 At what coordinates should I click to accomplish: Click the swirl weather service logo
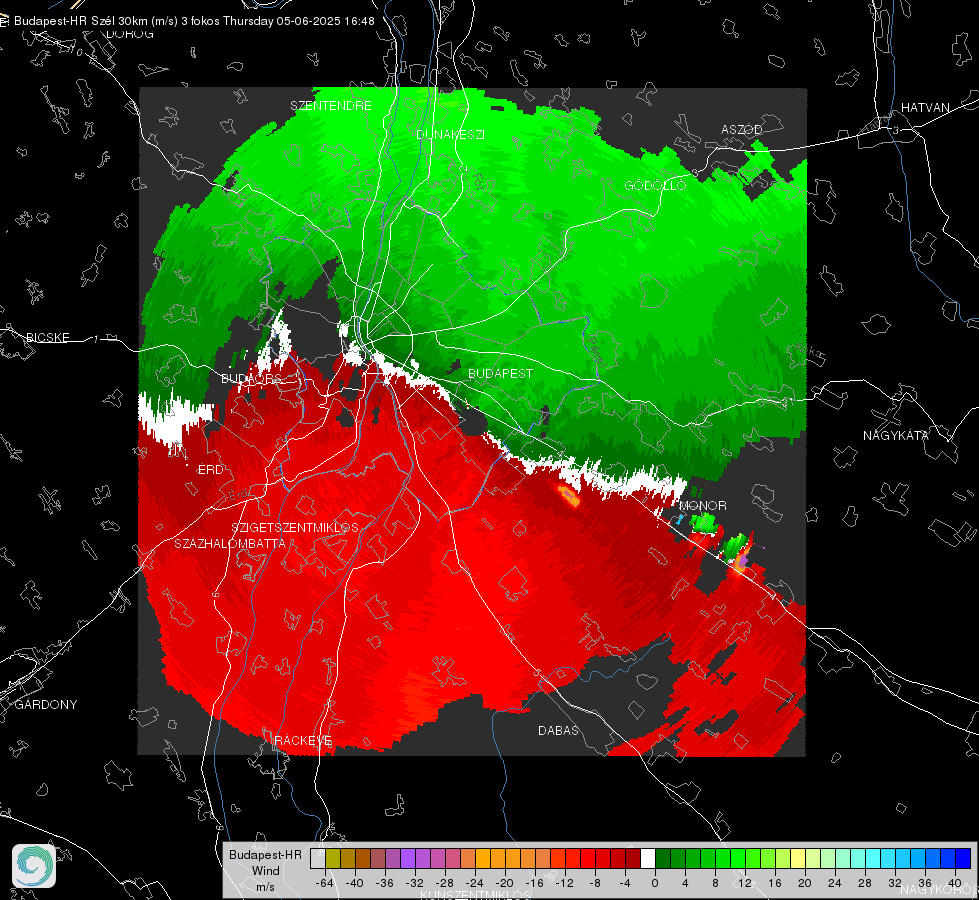click(34, 866)
